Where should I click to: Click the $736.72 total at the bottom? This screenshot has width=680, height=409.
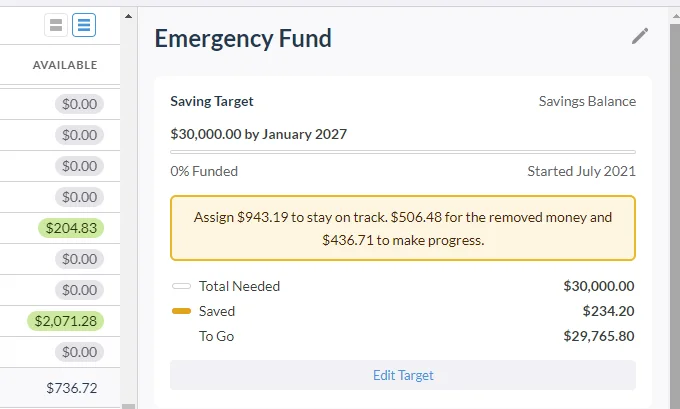[72, 388]
